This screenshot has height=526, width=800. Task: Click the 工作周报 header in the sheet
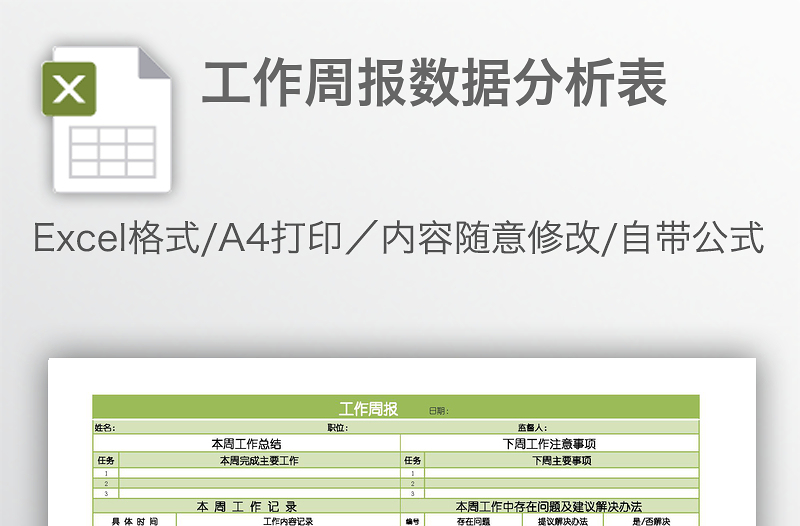click(x=368, y=409)
